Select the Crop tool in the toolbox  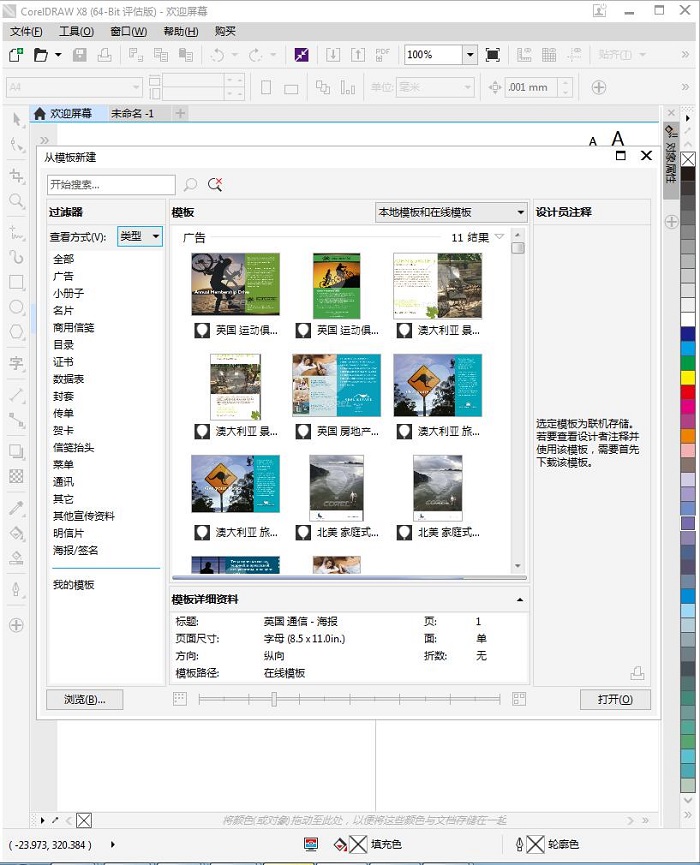(x=16, y=175)
